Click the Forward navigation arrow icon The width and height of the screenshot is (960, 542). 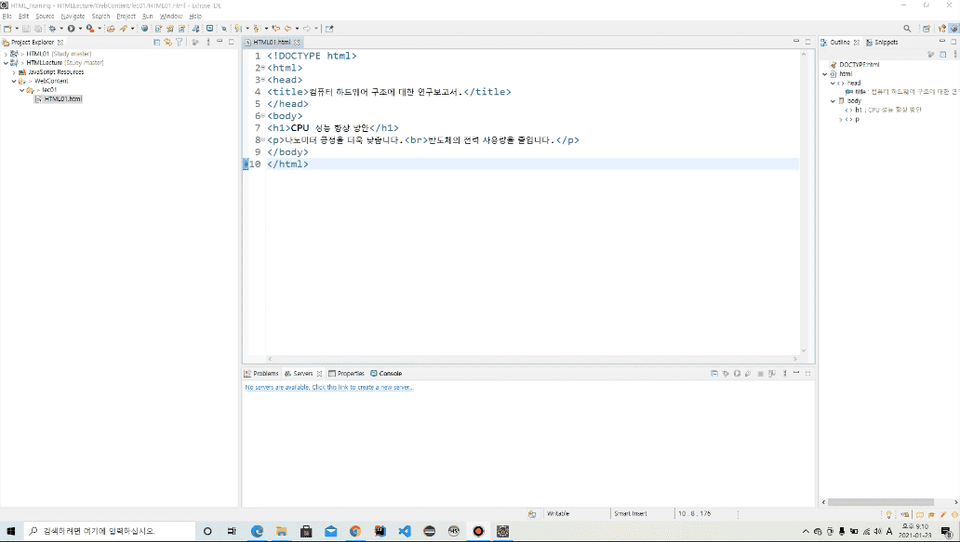point(307,28)
